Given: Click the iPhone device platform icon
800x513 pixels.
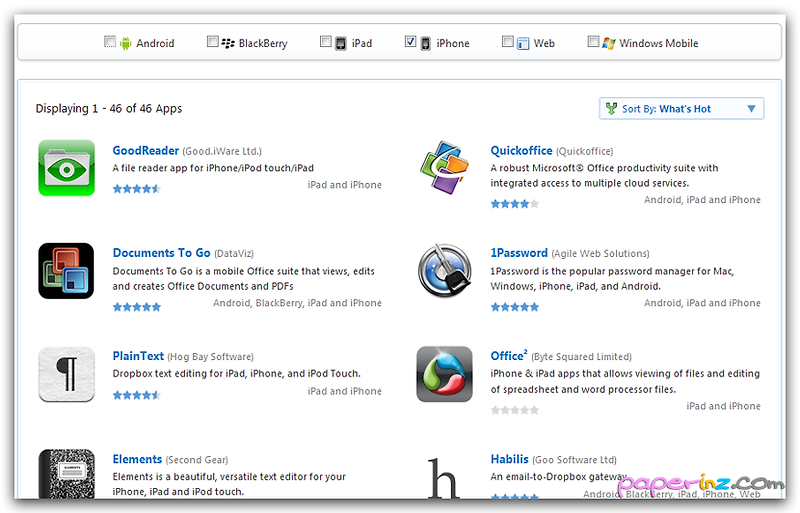Looking at the screenshot, I should coord(425,43).
